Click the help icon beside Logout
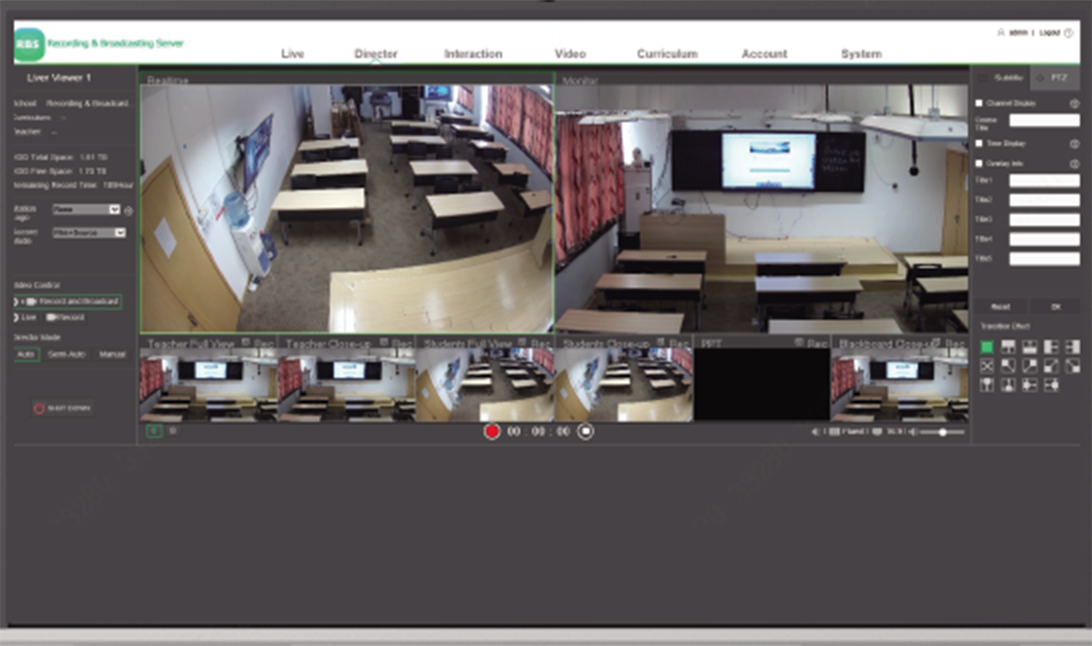The width and height of the screenshot is (1092, 646). [x=1068, y=33]
